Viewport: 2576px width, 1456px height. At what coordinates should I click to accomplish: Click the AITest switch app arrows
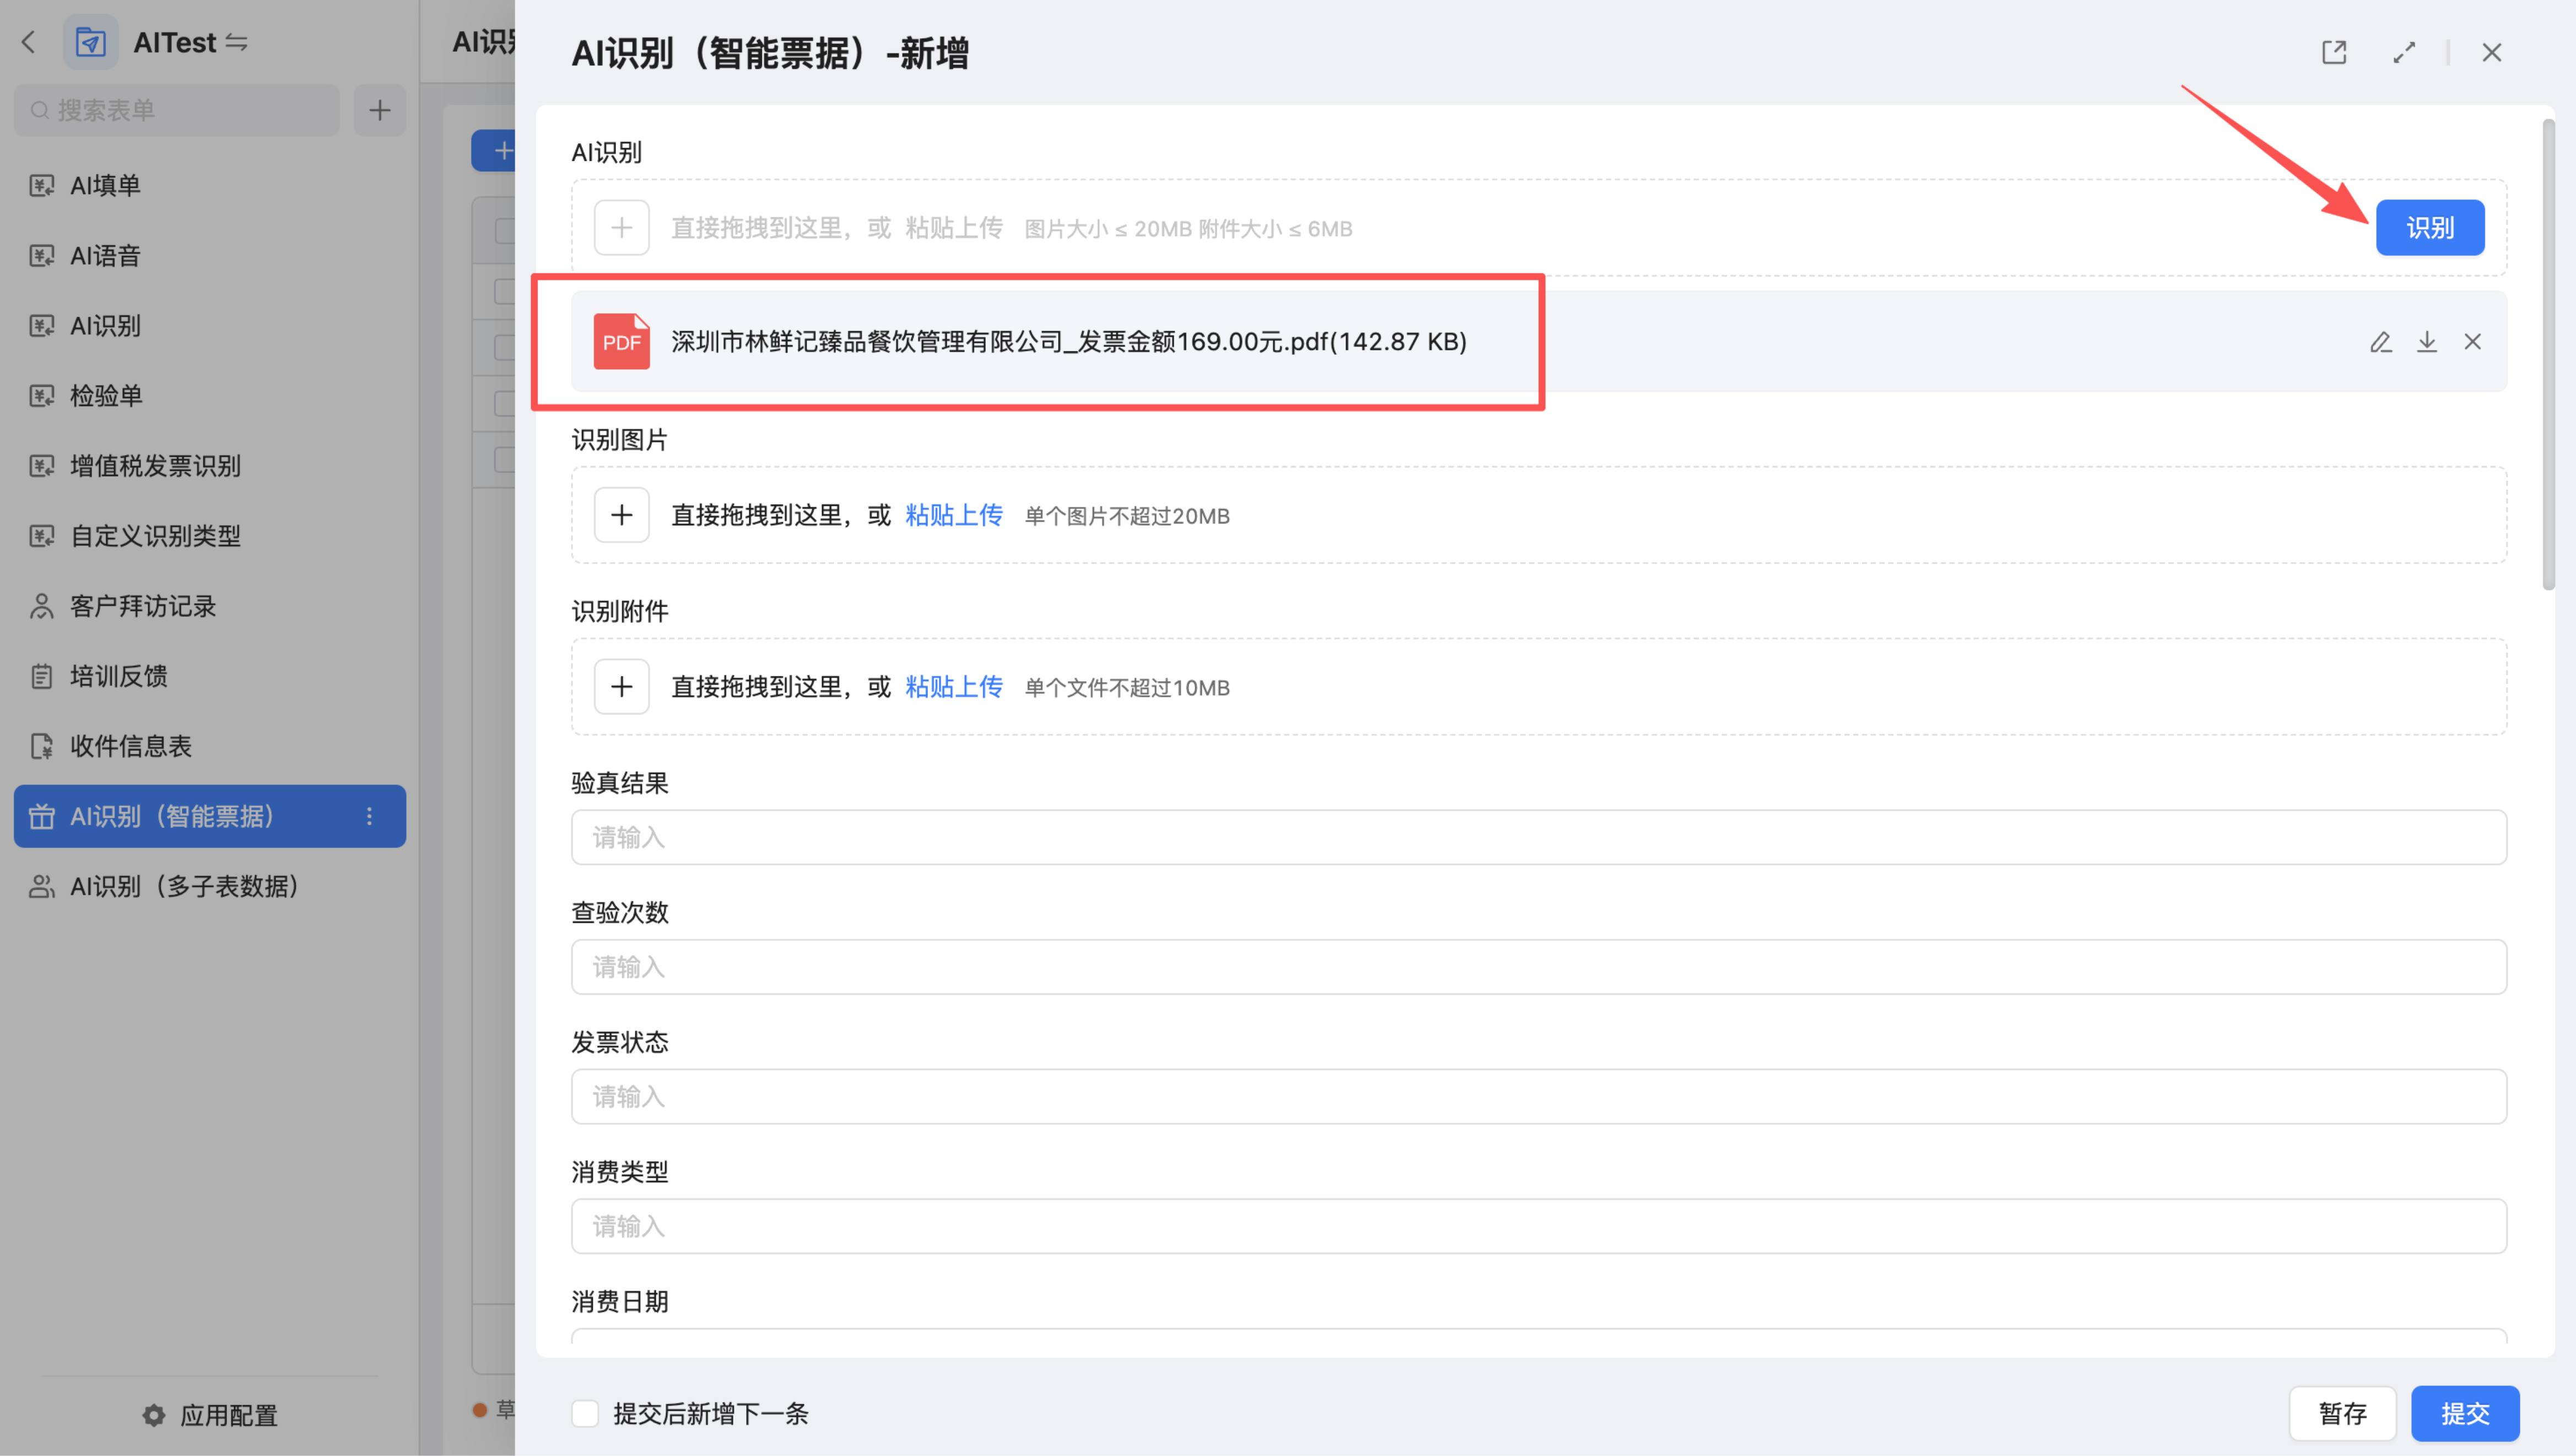tap(237, 42)
